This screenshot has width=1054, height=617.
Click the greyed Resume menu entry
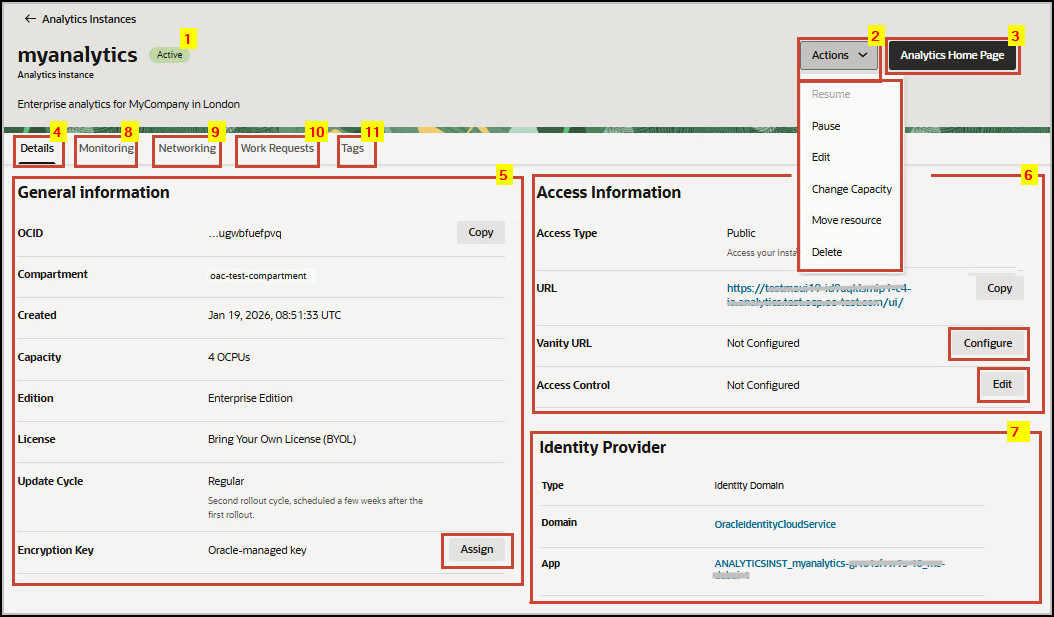(x=831, y=95)
